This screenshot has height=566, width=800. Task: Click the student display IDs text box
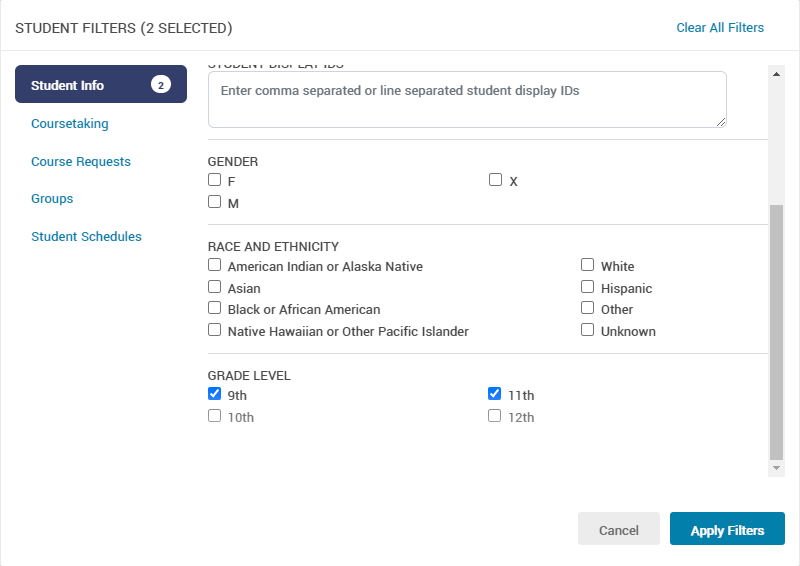(x=467, y=99)
